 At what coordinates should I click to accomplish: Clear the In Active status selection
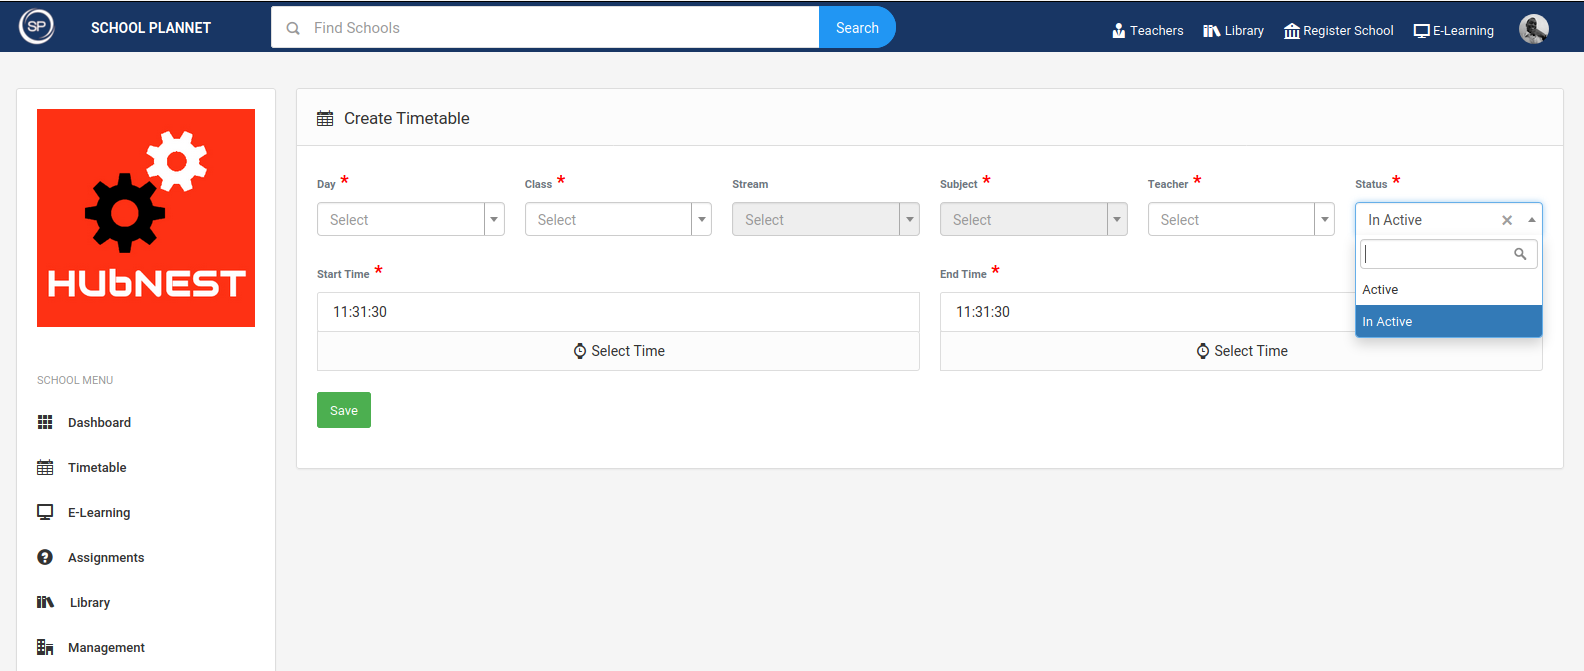coord(1507,220)
